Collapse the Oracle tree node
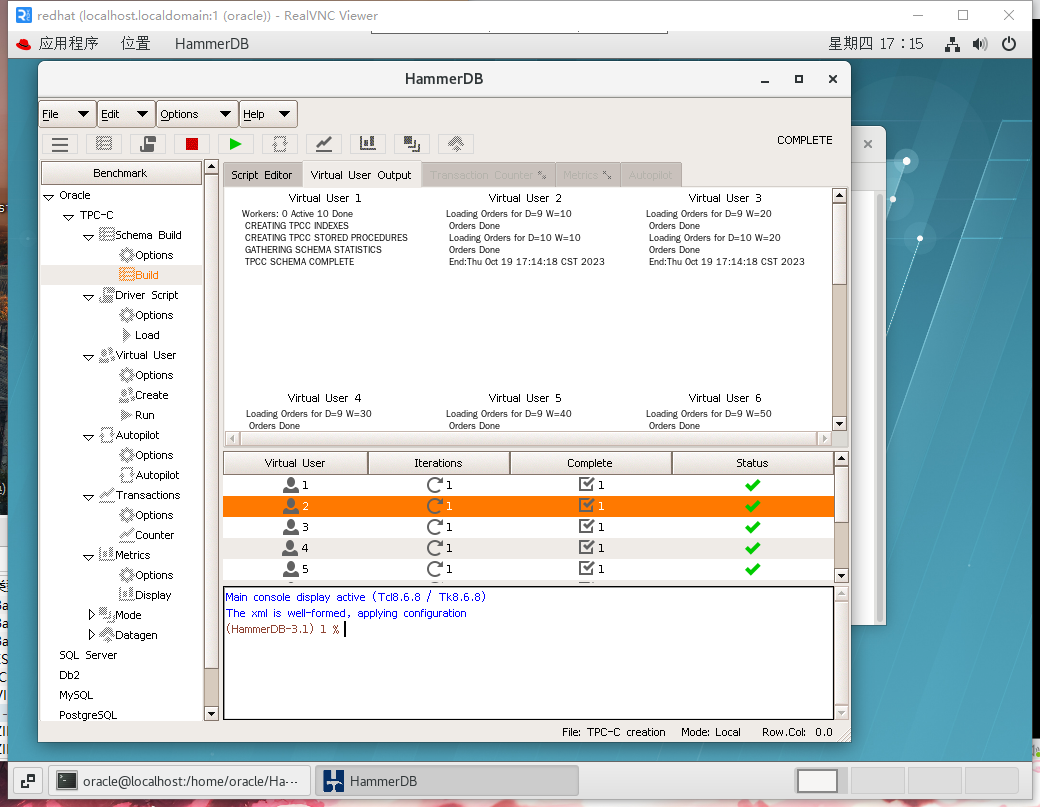Viewport: 1040px width, 807px height. (48, 196)
